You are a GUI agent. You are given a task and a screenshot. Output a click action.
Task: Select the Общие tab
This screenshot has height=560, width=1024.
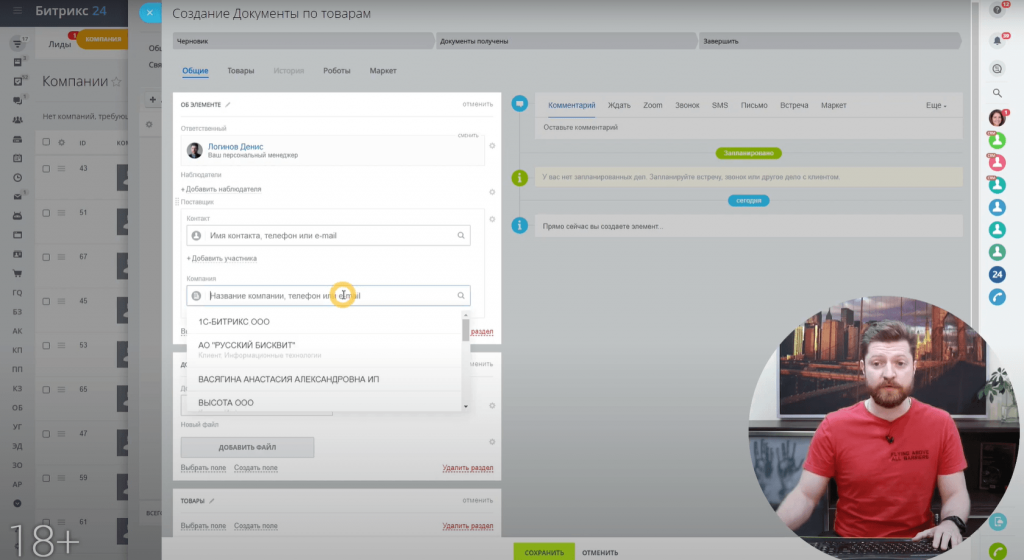(x=195, y=70)
